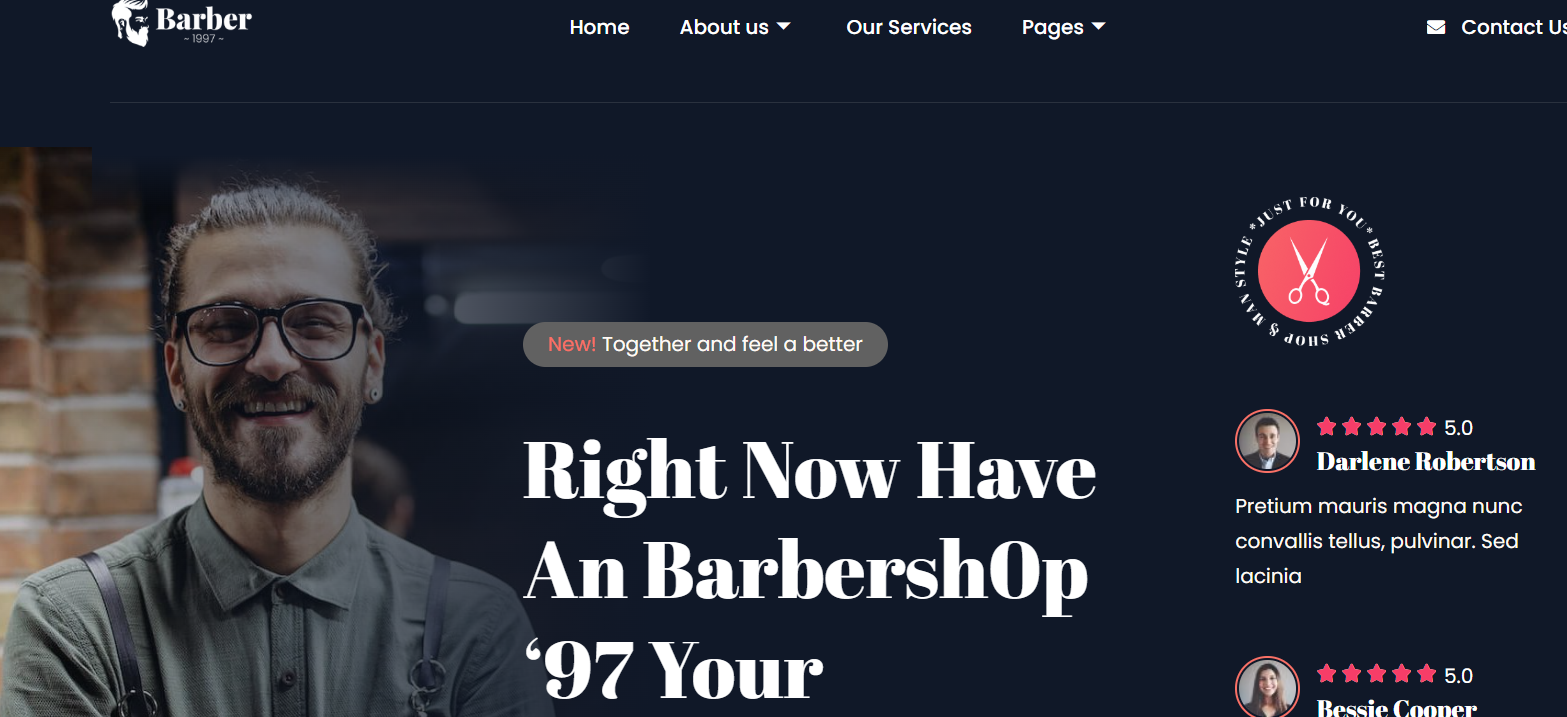The image size is (1567, 717).
Task: Click the fifth star in Bessie Cooper's rating
Action: point(1426,674)
